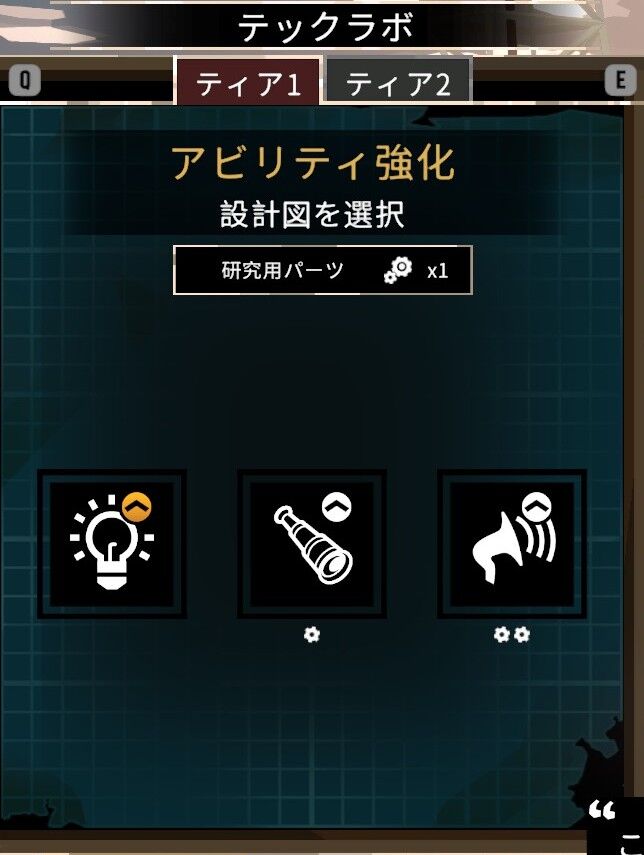Click the 研究用パーツ label text
The image size is (644, 855).
pos(282,270)
